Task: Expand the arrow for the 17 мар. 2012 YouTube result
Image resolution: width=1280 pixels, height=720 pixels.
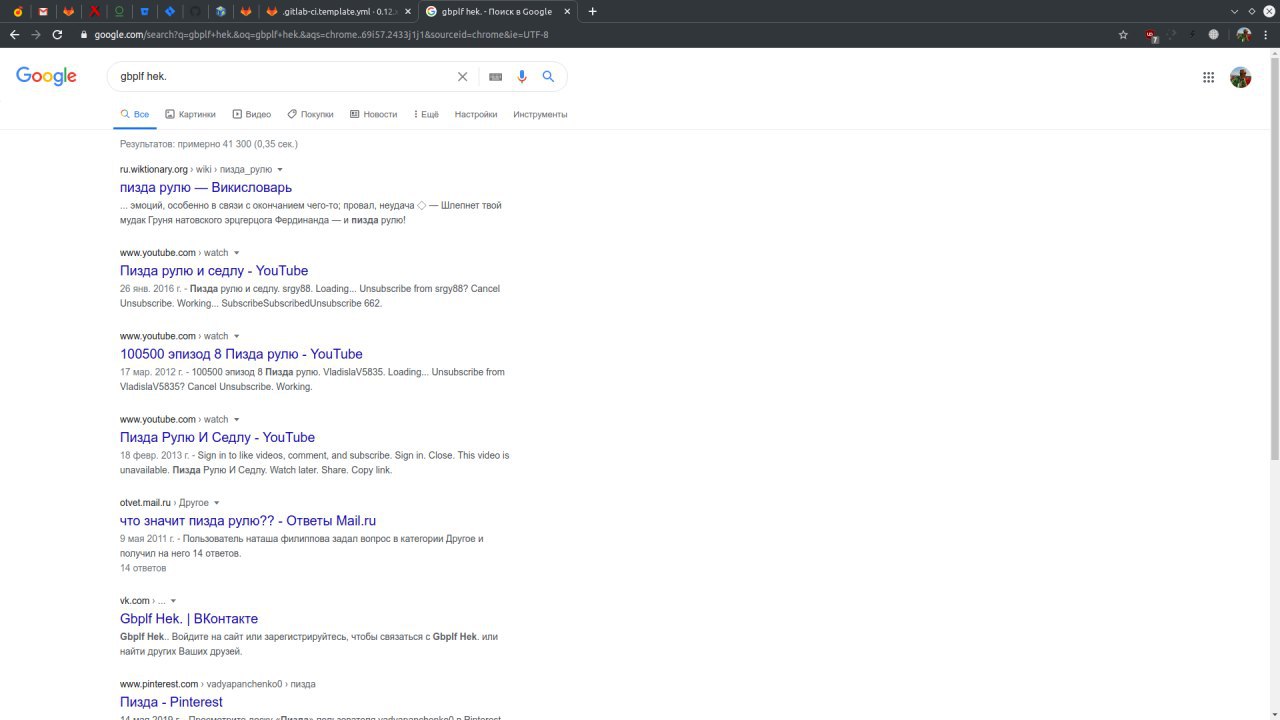Action: coord(237,336)
